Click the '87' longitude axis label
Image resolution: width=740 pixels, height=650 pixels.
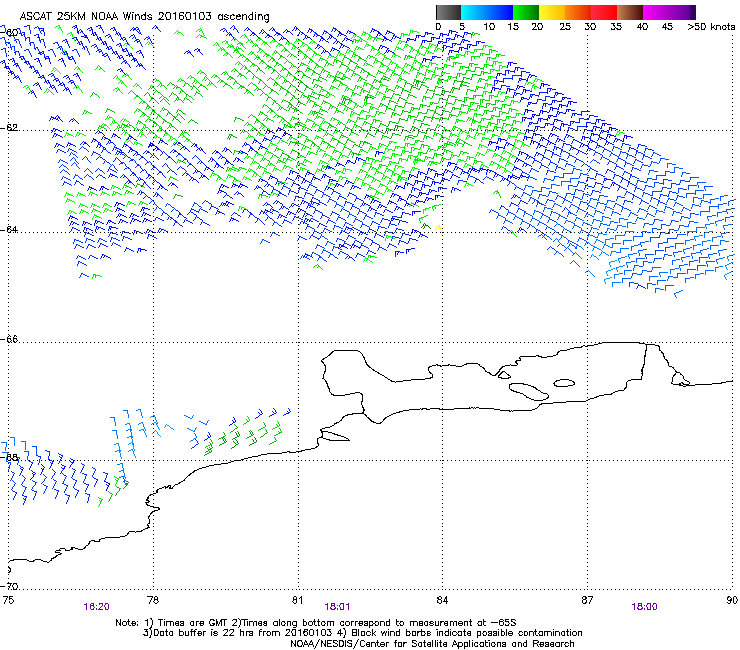(587, 600)
